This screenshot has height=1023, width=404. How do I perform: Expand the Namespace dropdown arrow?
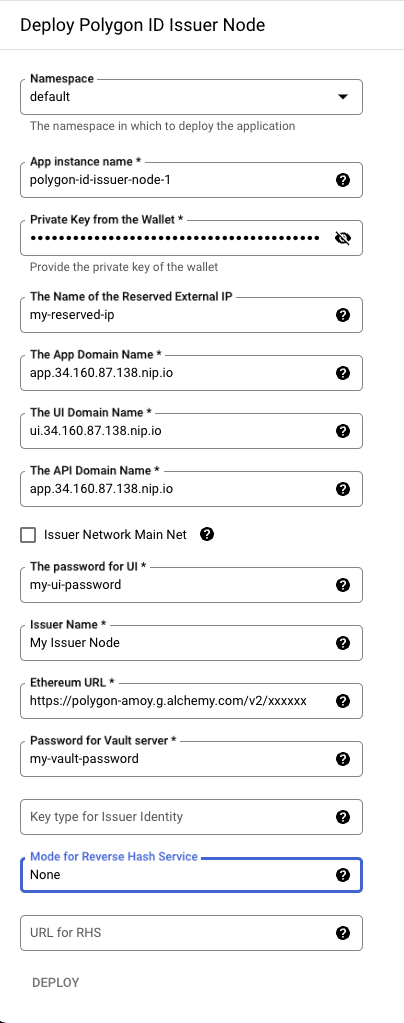click(x=343, y=97)
